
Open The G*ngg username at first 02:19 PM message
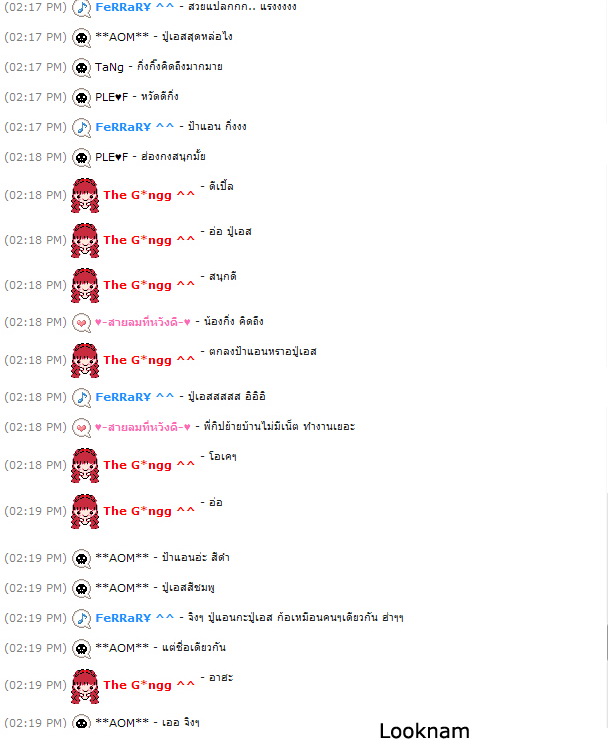[149, 511]
